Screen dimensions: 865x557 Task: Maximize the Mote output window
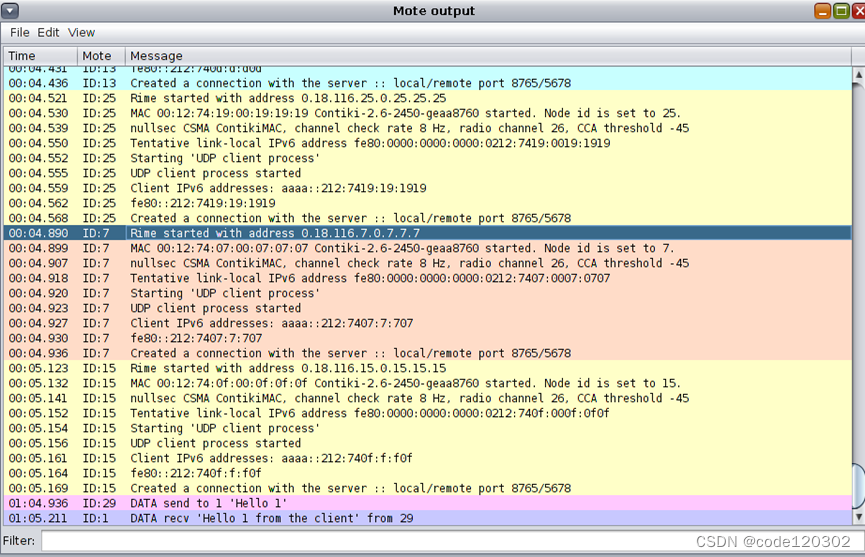click(x=841, y=10)
